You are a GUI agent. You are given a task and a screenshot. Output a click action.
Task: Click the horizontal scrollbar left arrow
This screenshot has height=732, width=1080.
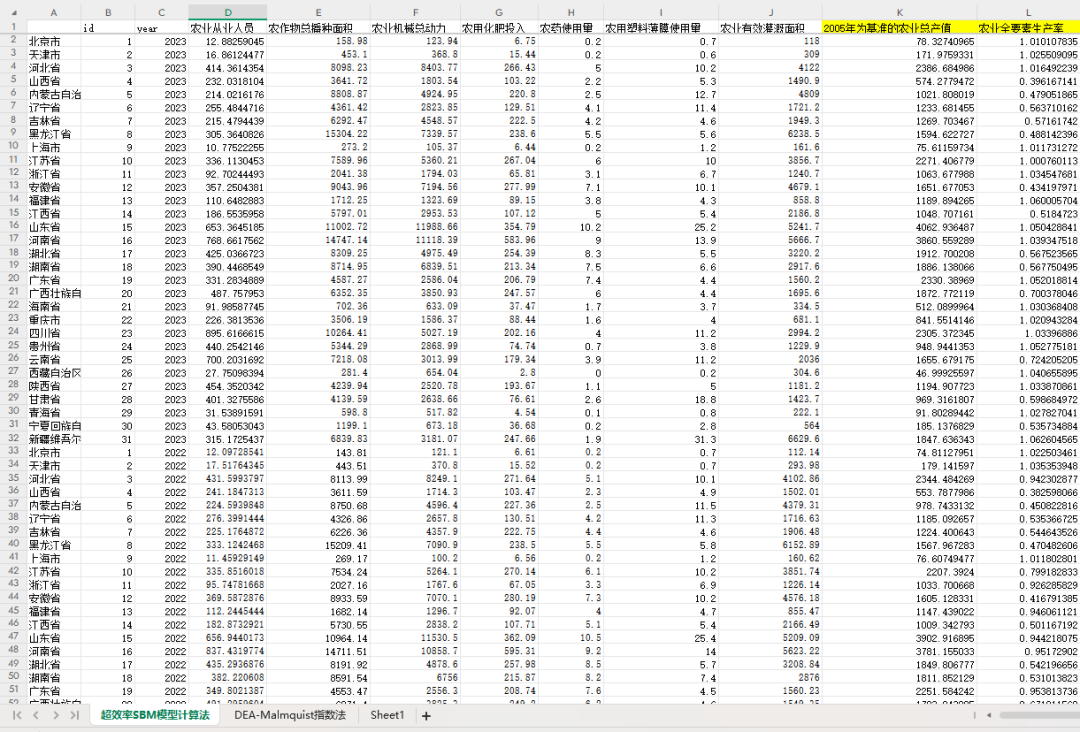click(x=989, y=715)
